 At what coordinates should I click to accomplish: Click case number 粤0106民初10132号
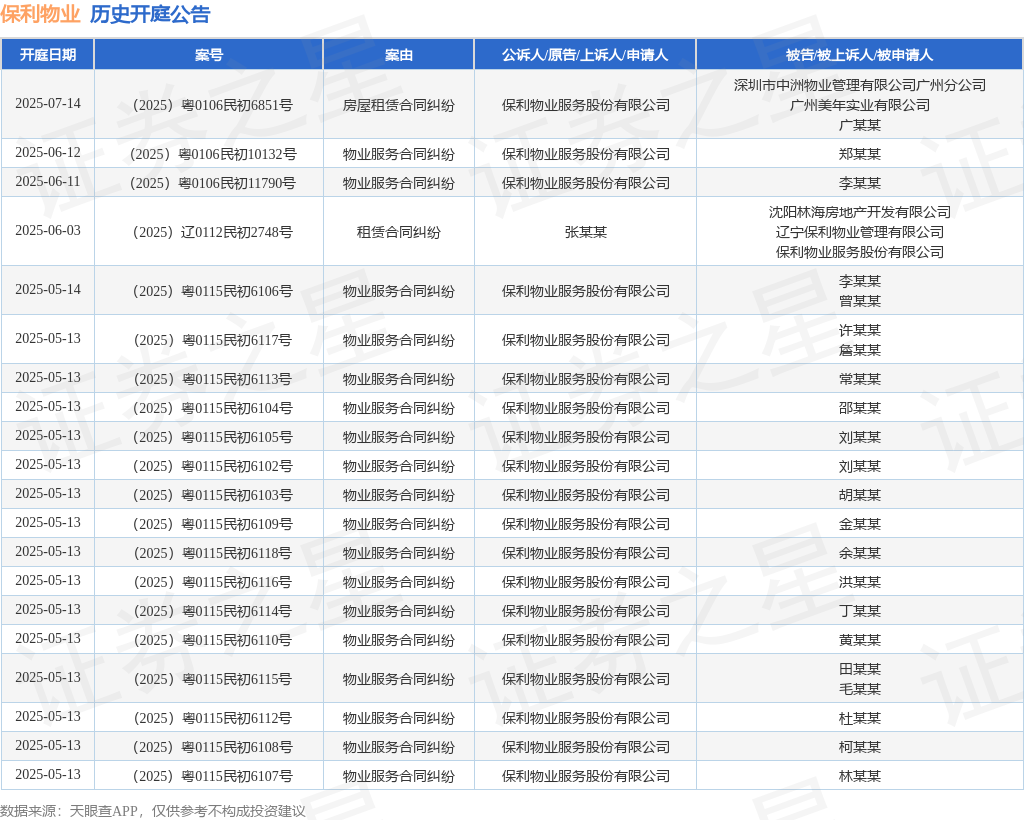213,154
